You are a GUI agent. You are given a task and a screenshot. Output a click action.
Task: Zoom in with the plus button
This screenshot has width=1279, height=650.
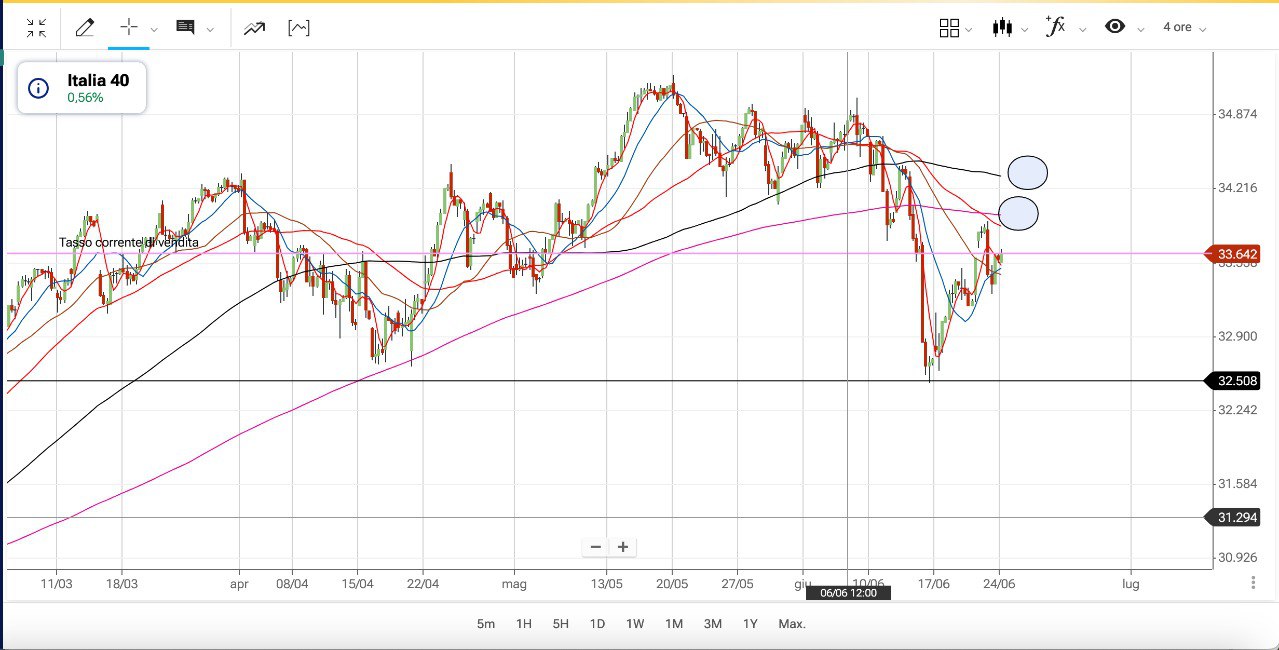[x=623, y=547]
